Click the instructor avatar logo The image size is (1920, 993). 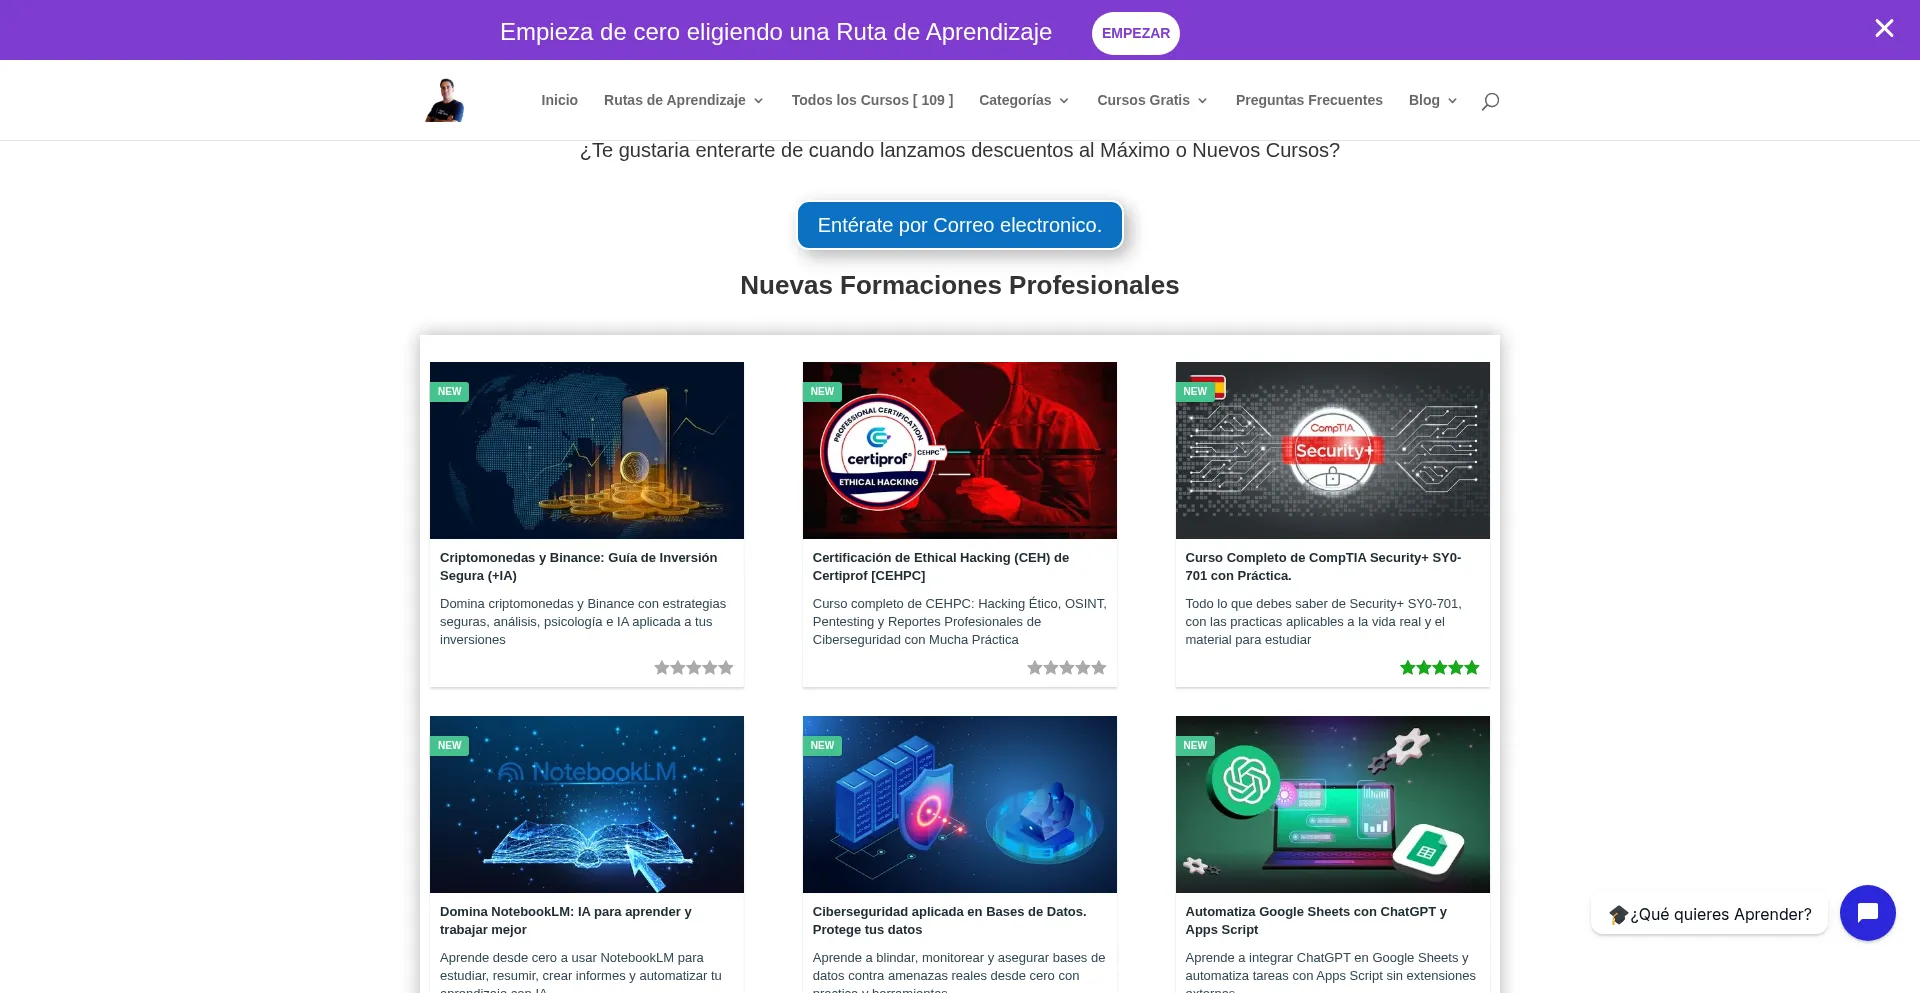(445, 100)
